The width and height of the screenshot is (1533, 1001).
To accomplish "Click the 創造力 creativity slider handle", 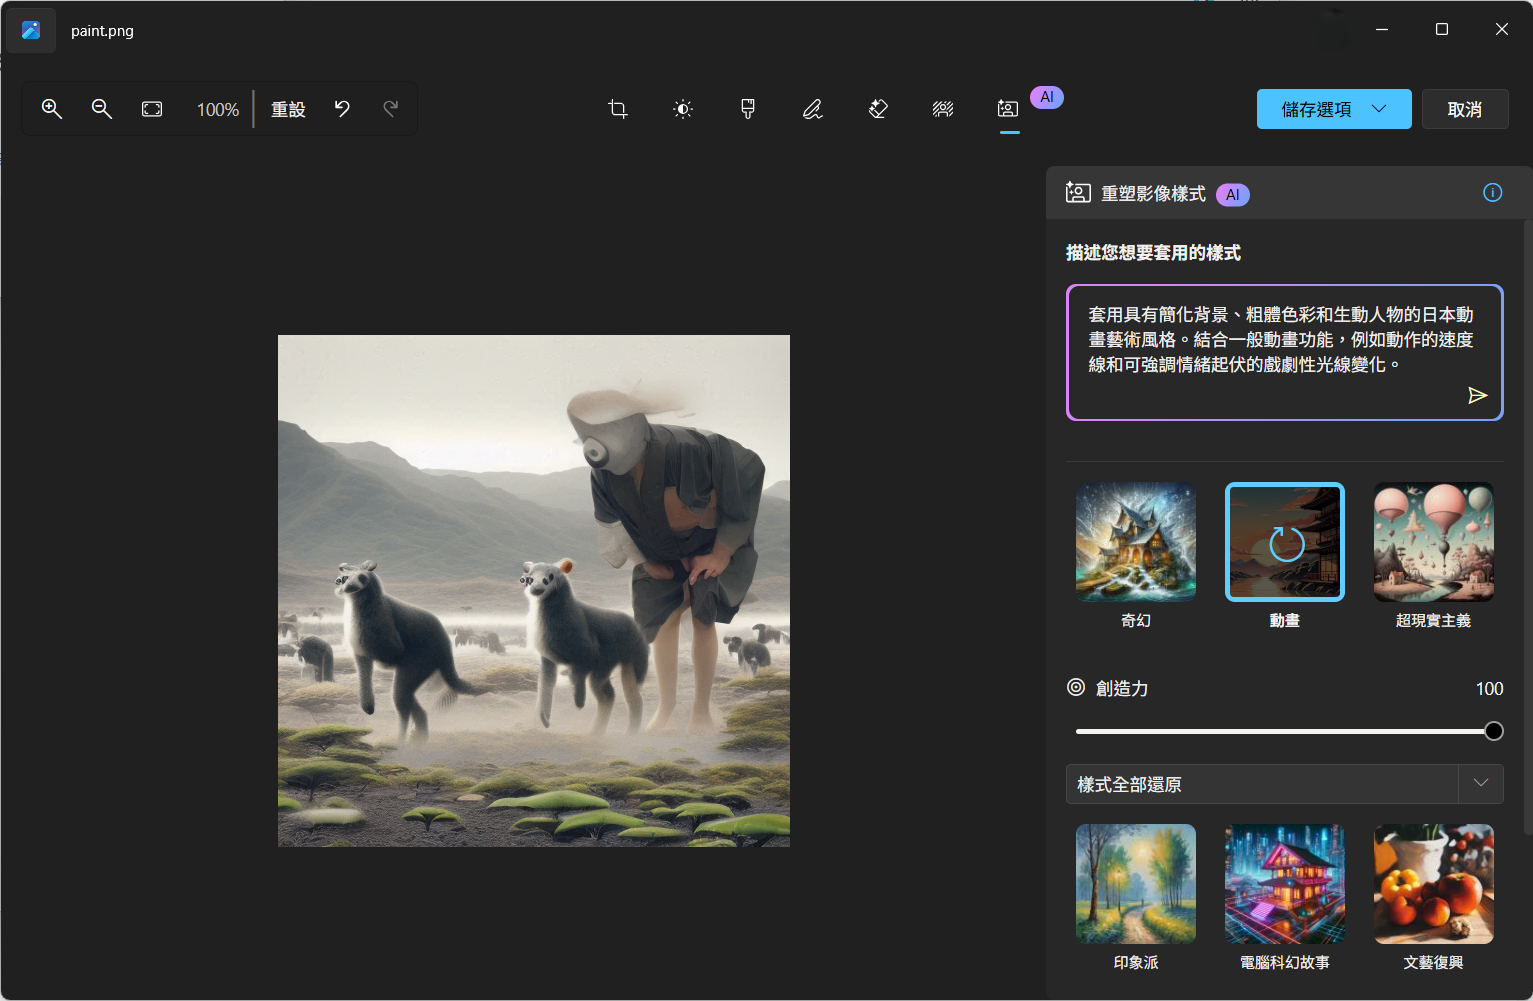I will click(1494, 731).
